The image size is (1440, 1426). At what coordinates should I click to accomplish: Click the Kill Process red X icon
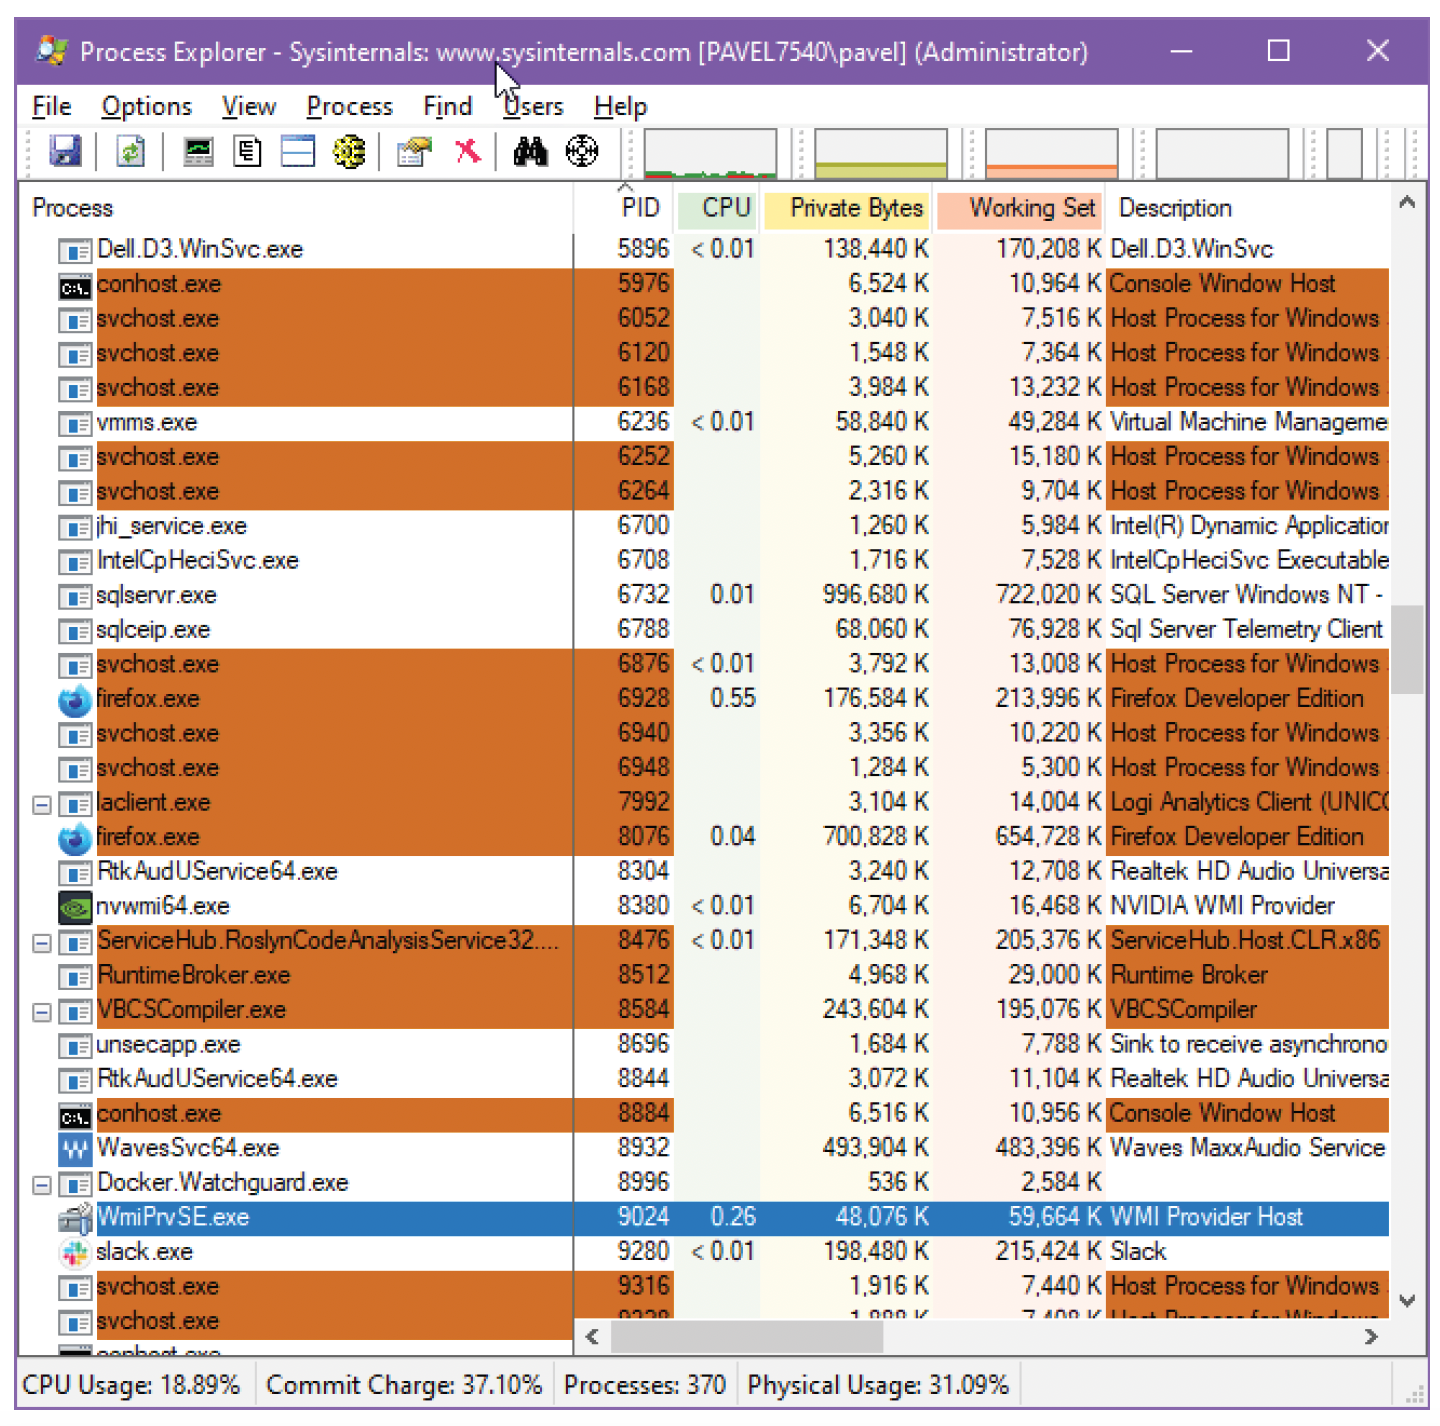(467, 152)
